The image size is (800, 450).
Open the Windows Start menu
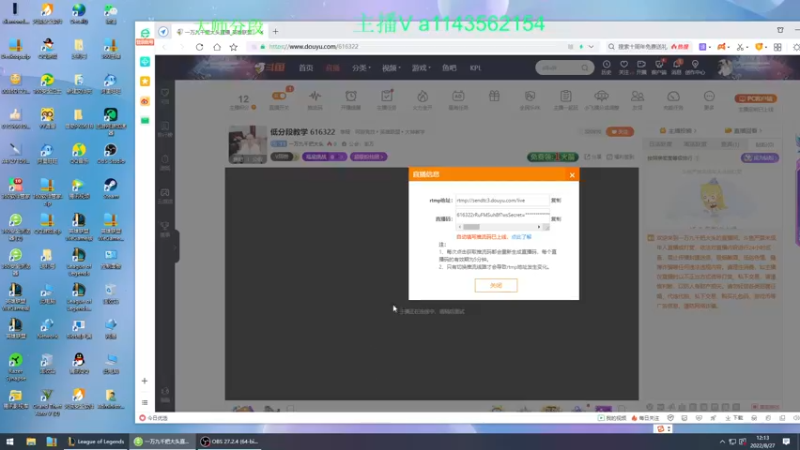pyautogui.click(x=10, y=441)
